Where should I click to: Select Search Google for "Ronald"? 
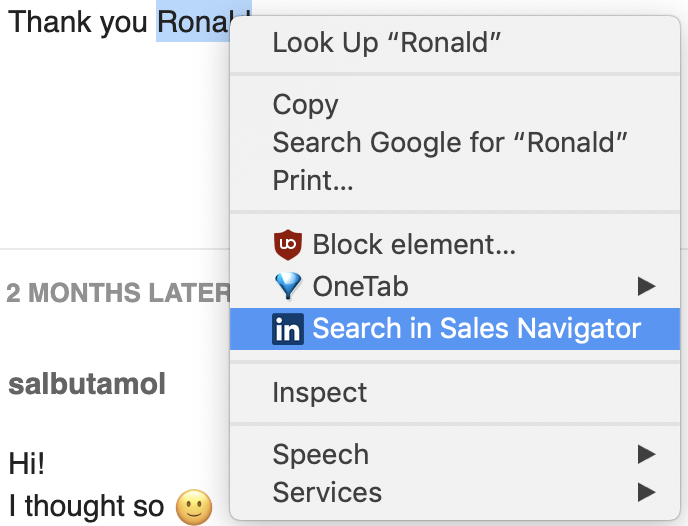click(455, 143)
